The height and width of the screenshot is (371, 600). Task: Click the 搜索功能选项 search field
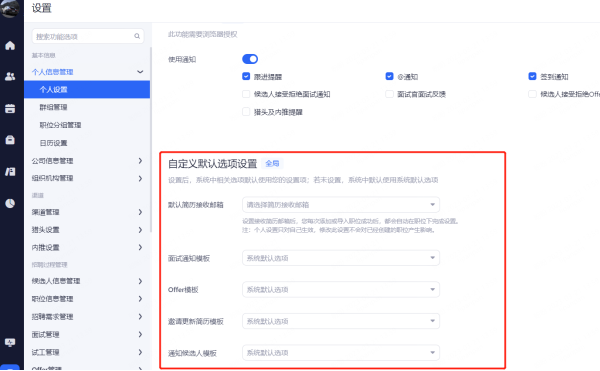88,36
